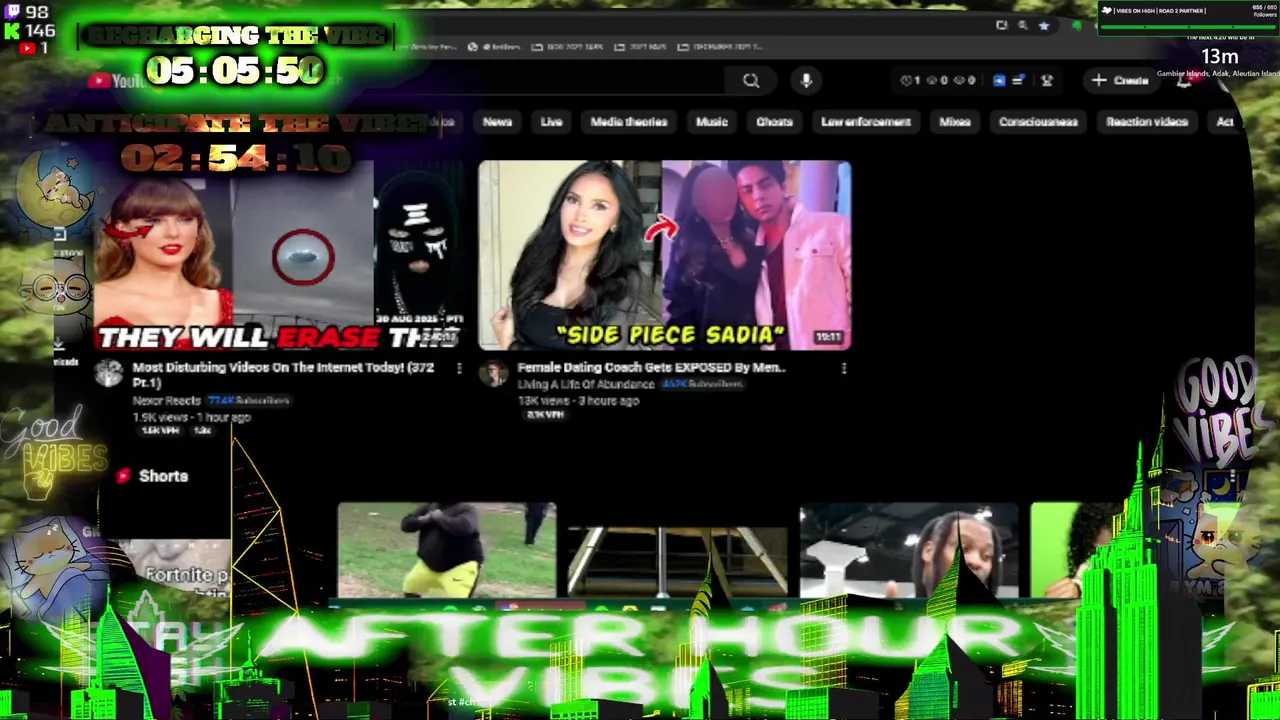The image size is (1280, 720).
Task: Select the Consciousness filter chip
Action: (1038, 122)
